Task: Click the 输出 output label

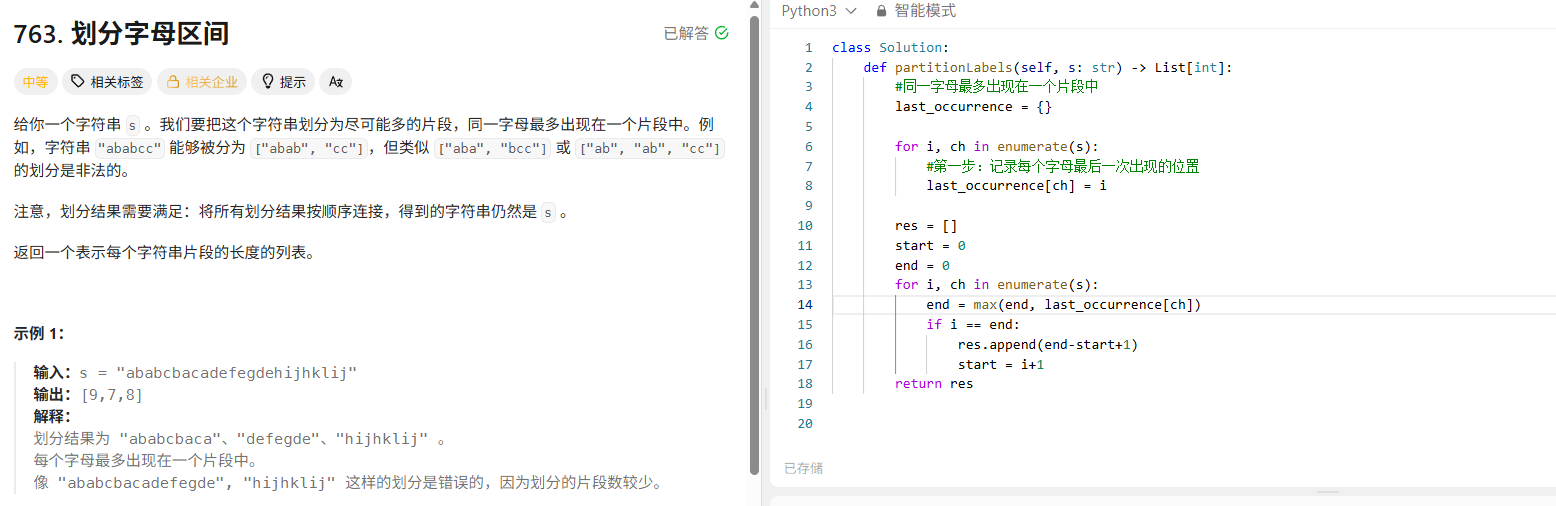Action: 54,394
